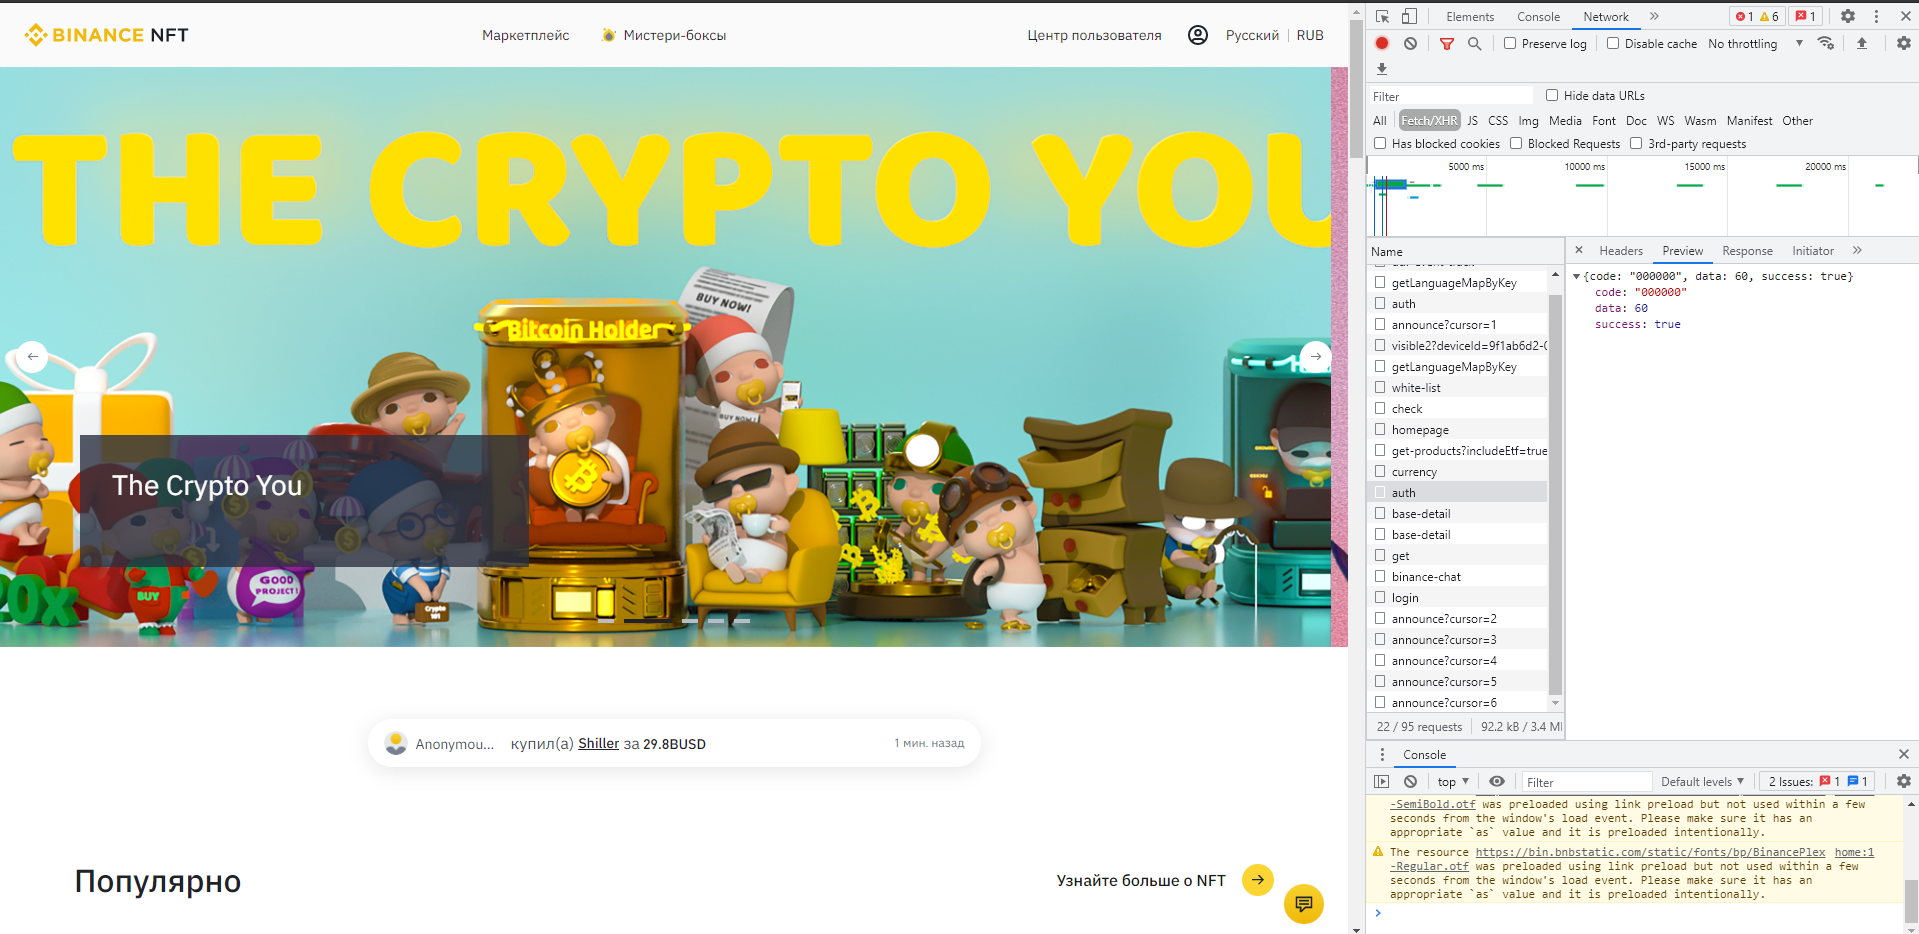Open Console settings gear

pos(1903,781)
